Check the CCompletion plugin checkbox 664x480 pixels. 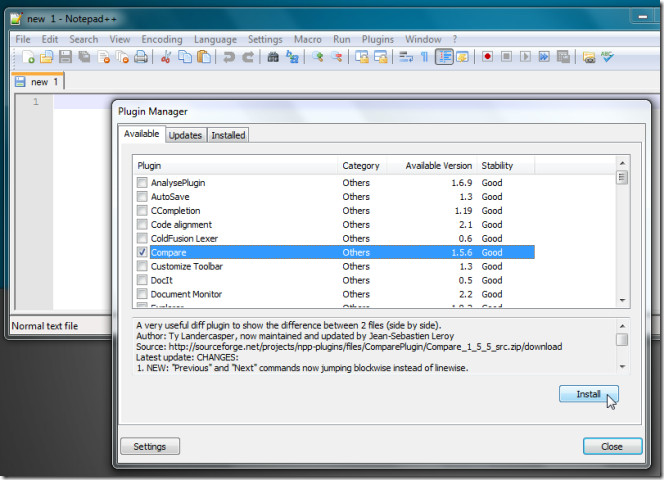(x=142, y=211)
